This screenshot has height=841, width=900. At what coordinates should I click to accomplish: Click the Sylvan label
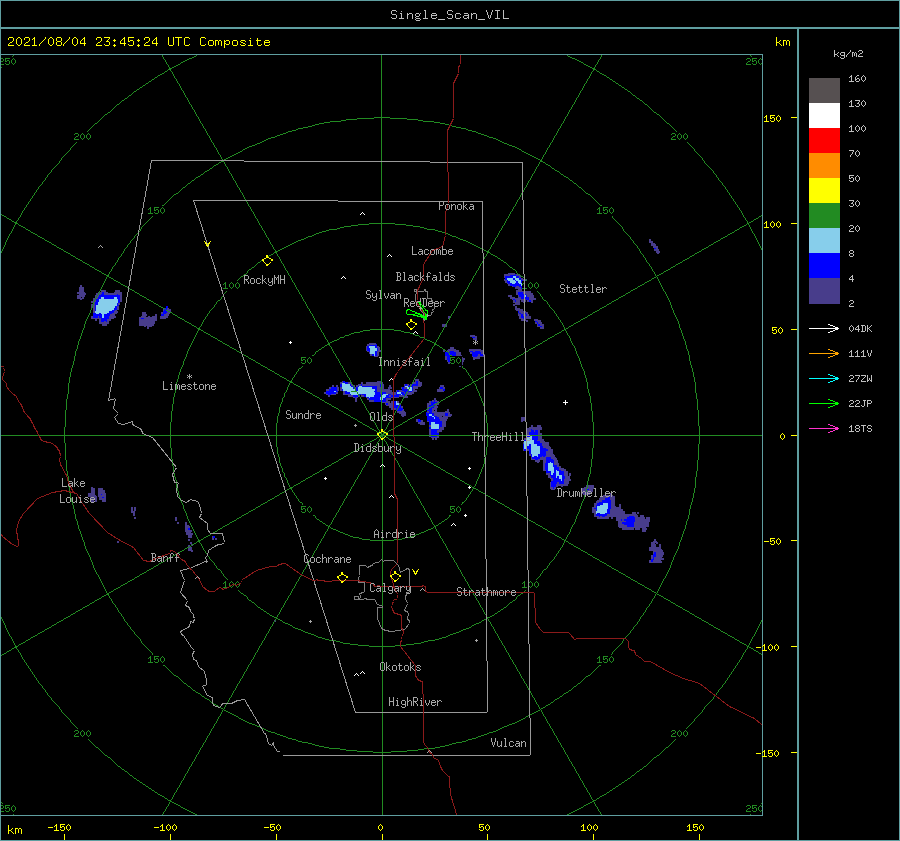pyautogui.click(x=383, y=295)
